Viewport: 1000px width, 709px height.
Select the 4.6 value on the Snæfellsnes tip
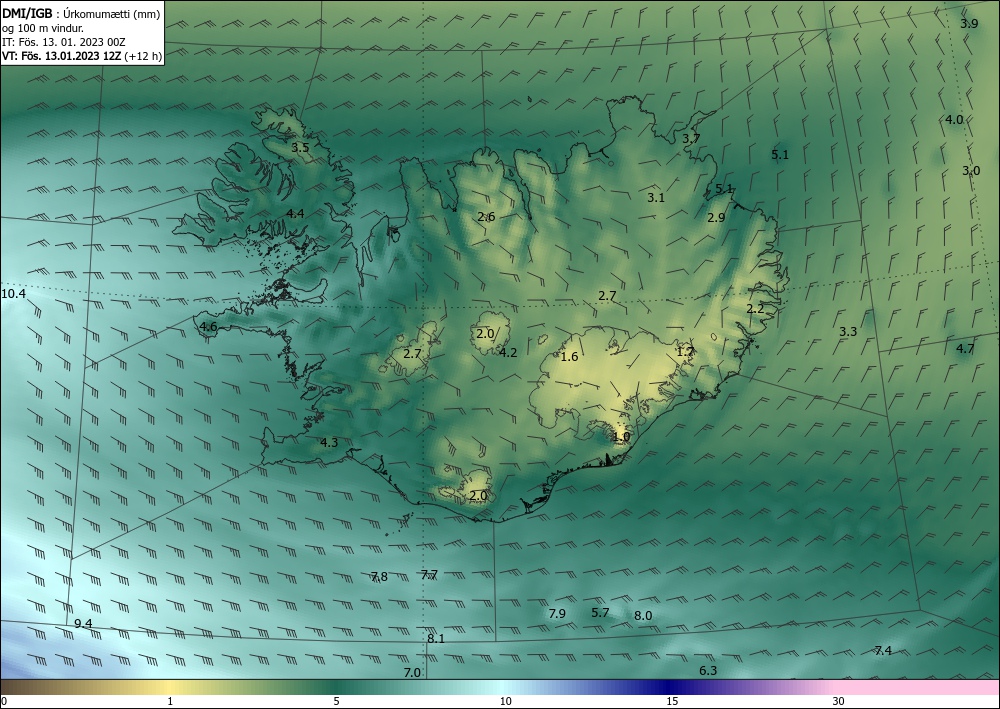[209, 327]
